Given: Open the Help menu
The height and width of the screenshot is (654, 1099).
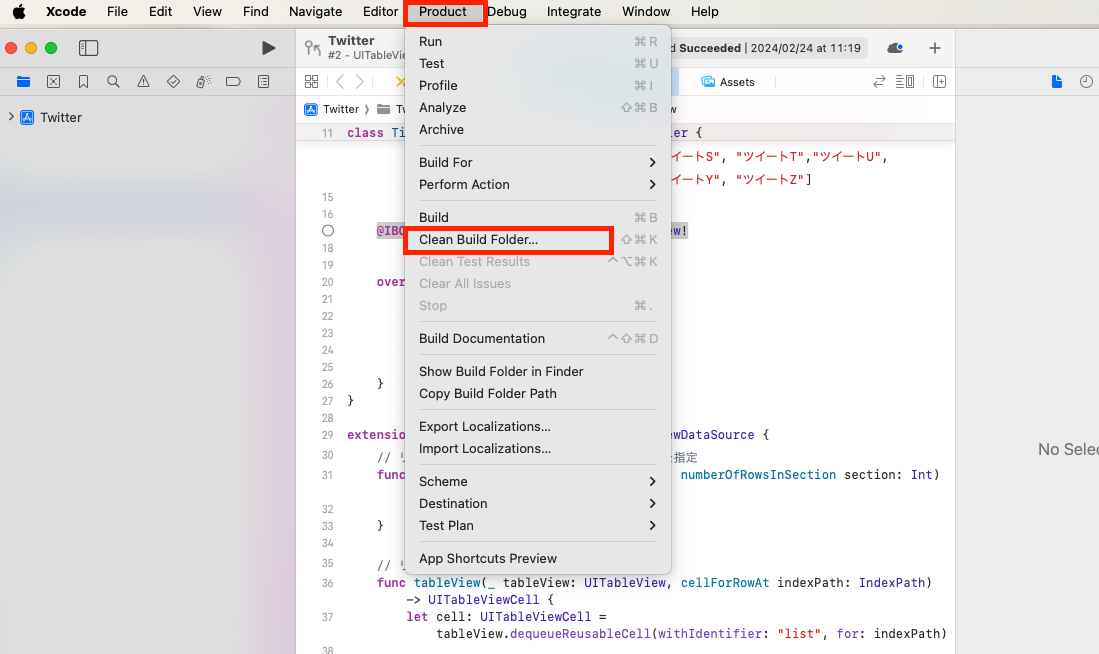Looking at the screenshot, I should 704,11.
